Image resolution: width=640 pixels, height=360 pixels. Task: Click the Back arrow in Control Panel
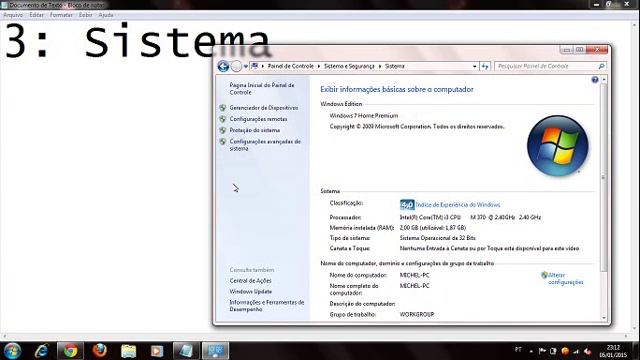pyautogui.click(x=223, y=66)
